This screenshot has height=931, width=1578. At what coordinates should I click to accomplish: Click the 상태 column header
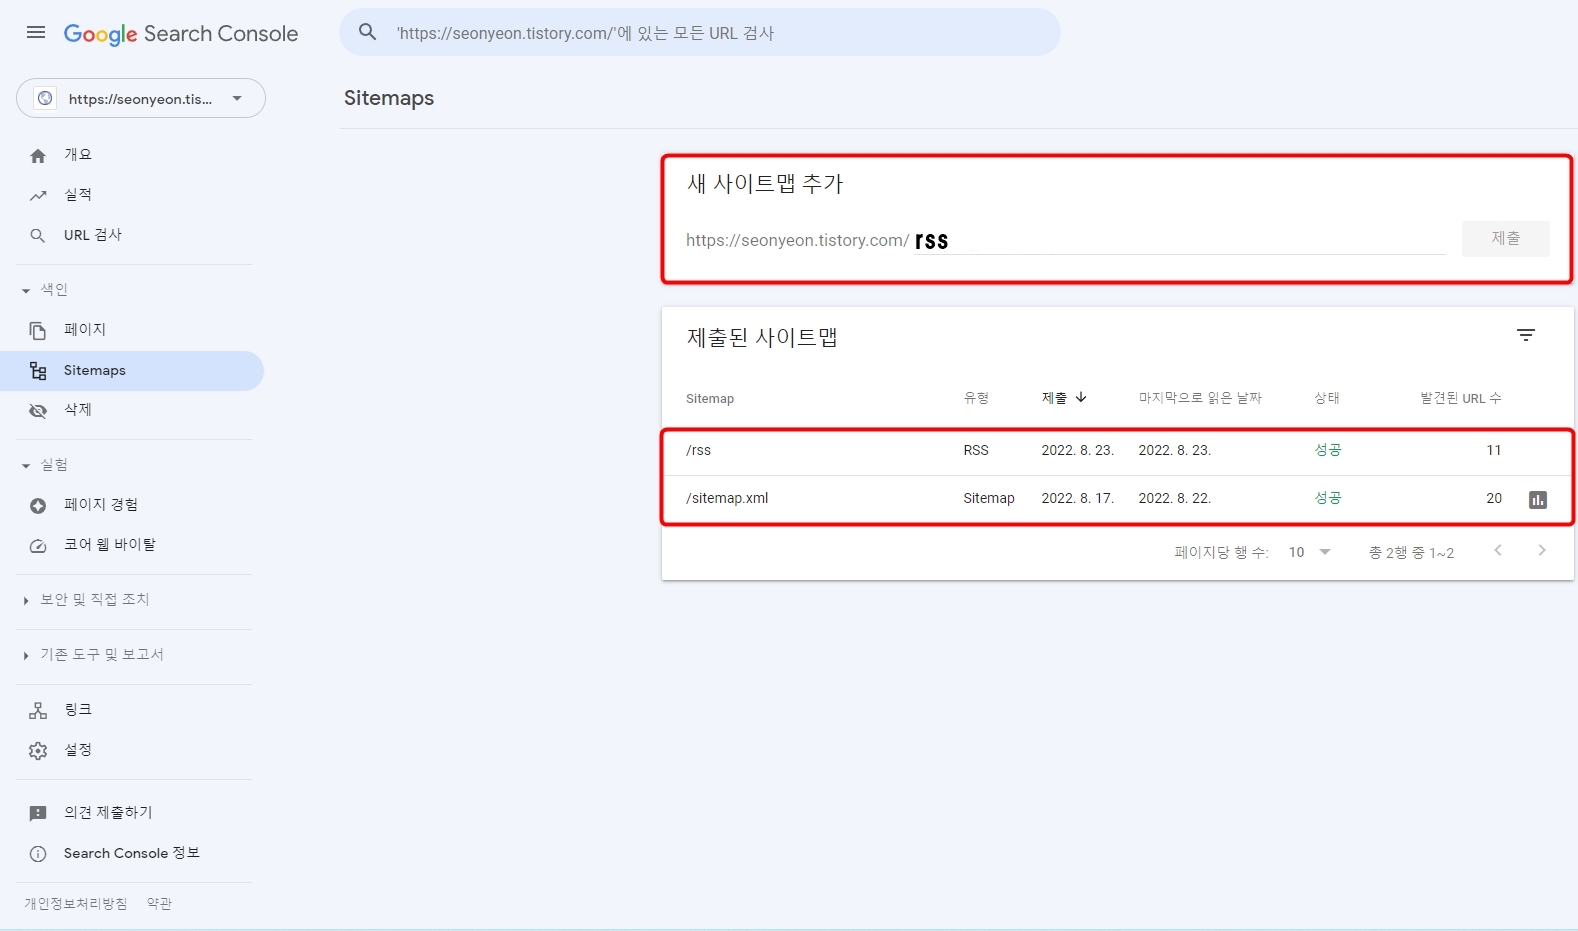coord(1327,398)
